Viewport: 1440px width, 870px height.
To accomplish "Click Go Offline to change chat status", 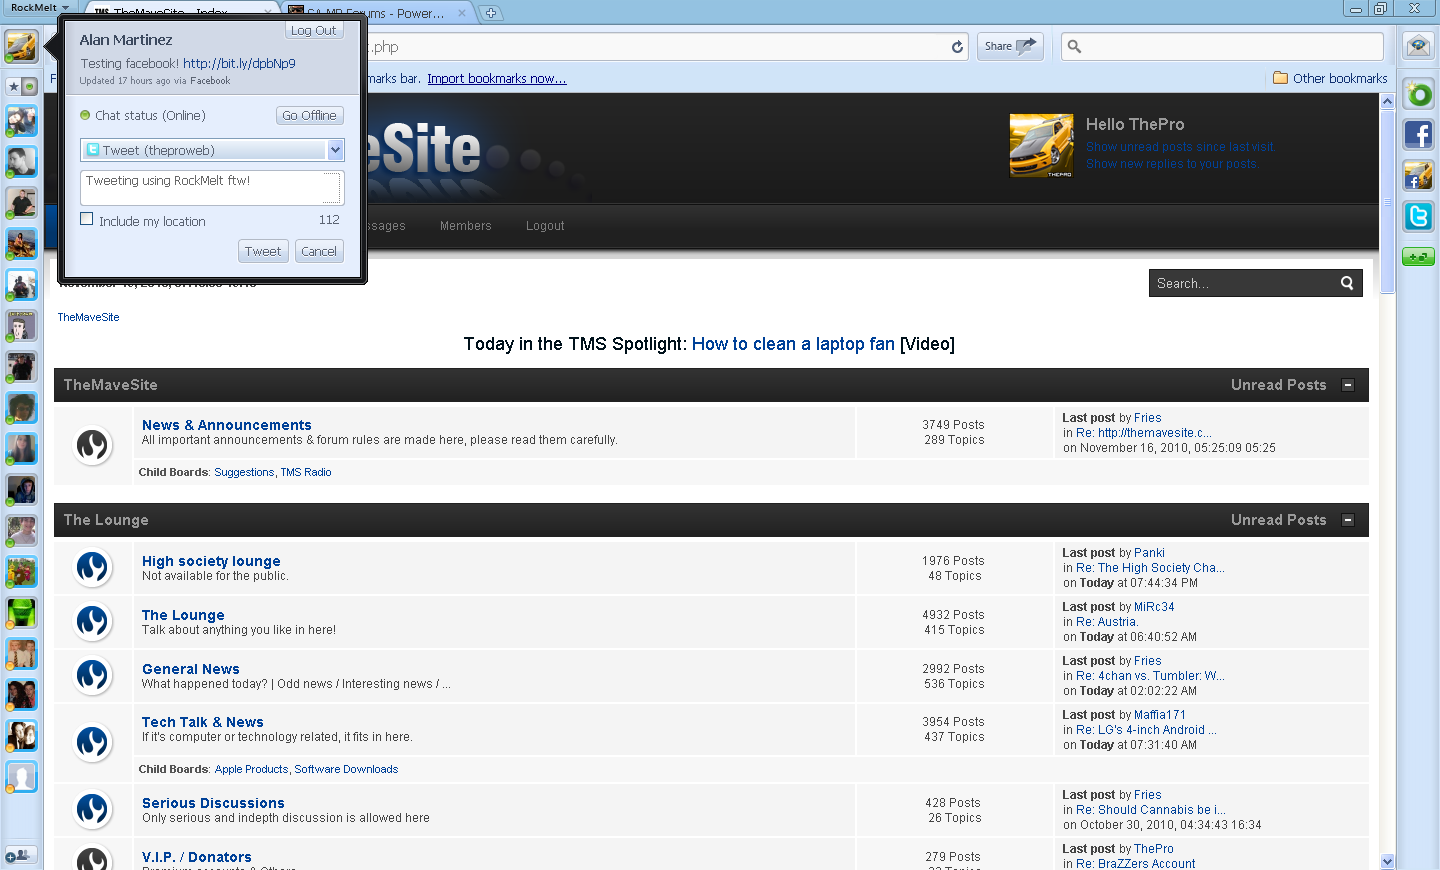I will point(309,115).
